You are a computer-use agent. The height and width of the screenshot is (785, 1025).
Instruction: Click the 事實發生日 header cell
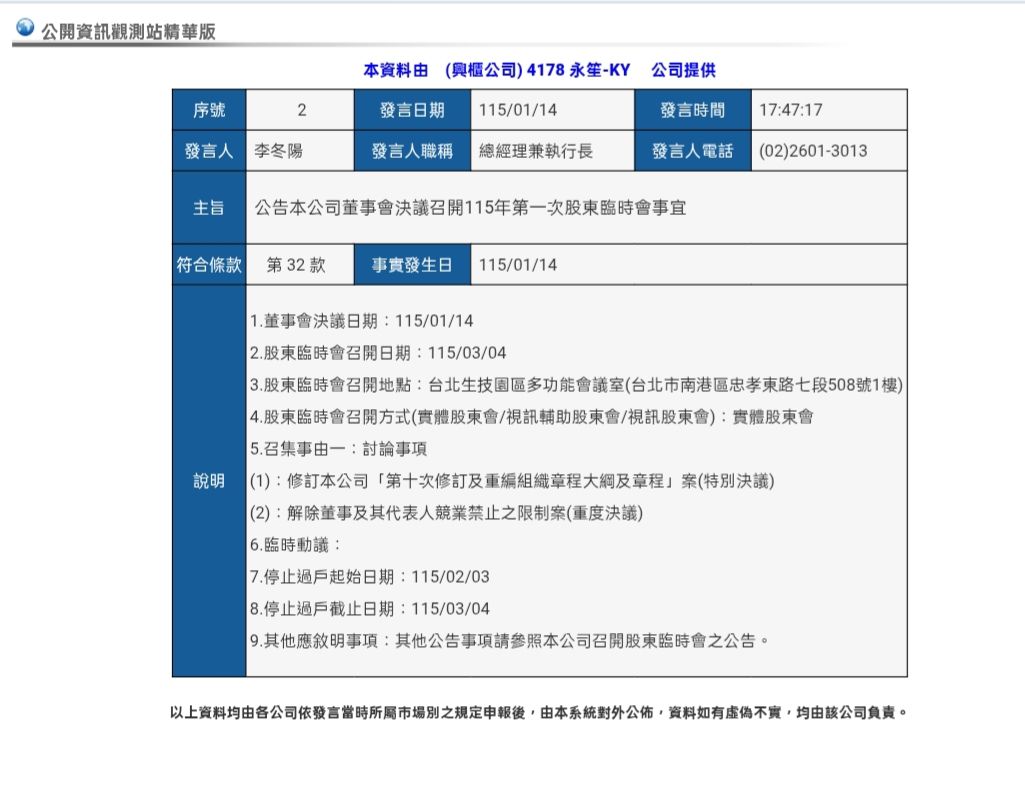click(412, 265)
